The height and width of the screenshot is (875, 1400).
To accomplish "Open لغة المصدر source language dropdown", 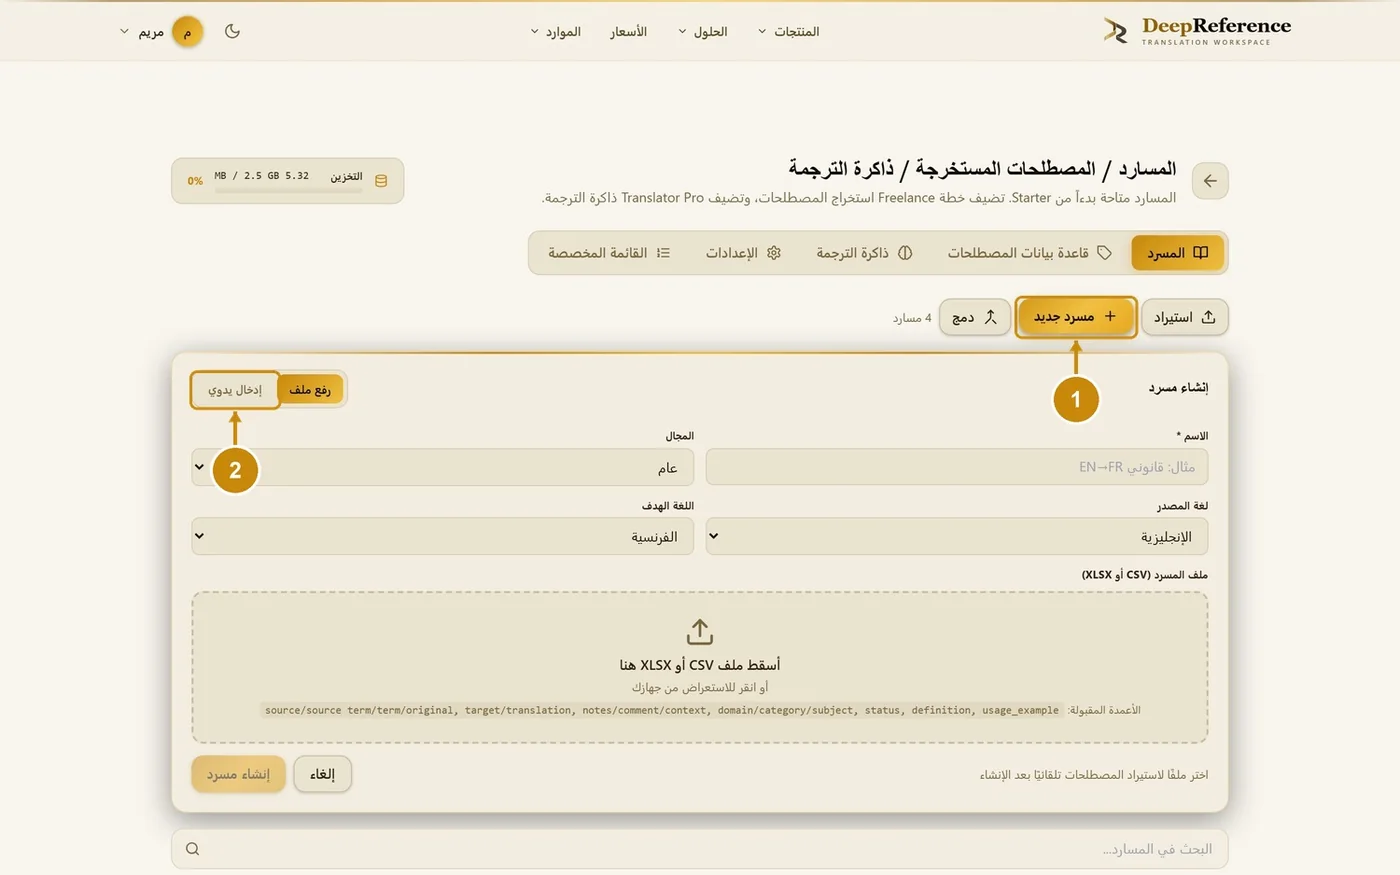I will pos(957,536).
